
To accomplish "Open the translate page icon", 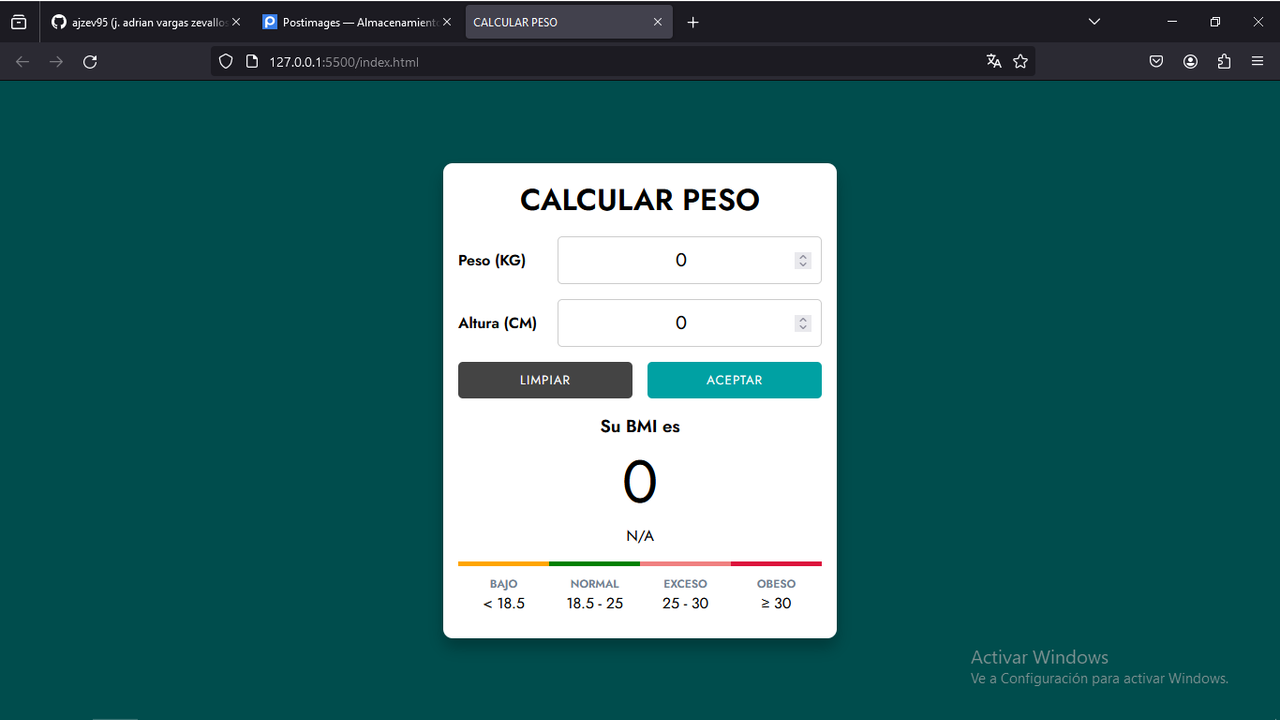I will coord(994,61).
